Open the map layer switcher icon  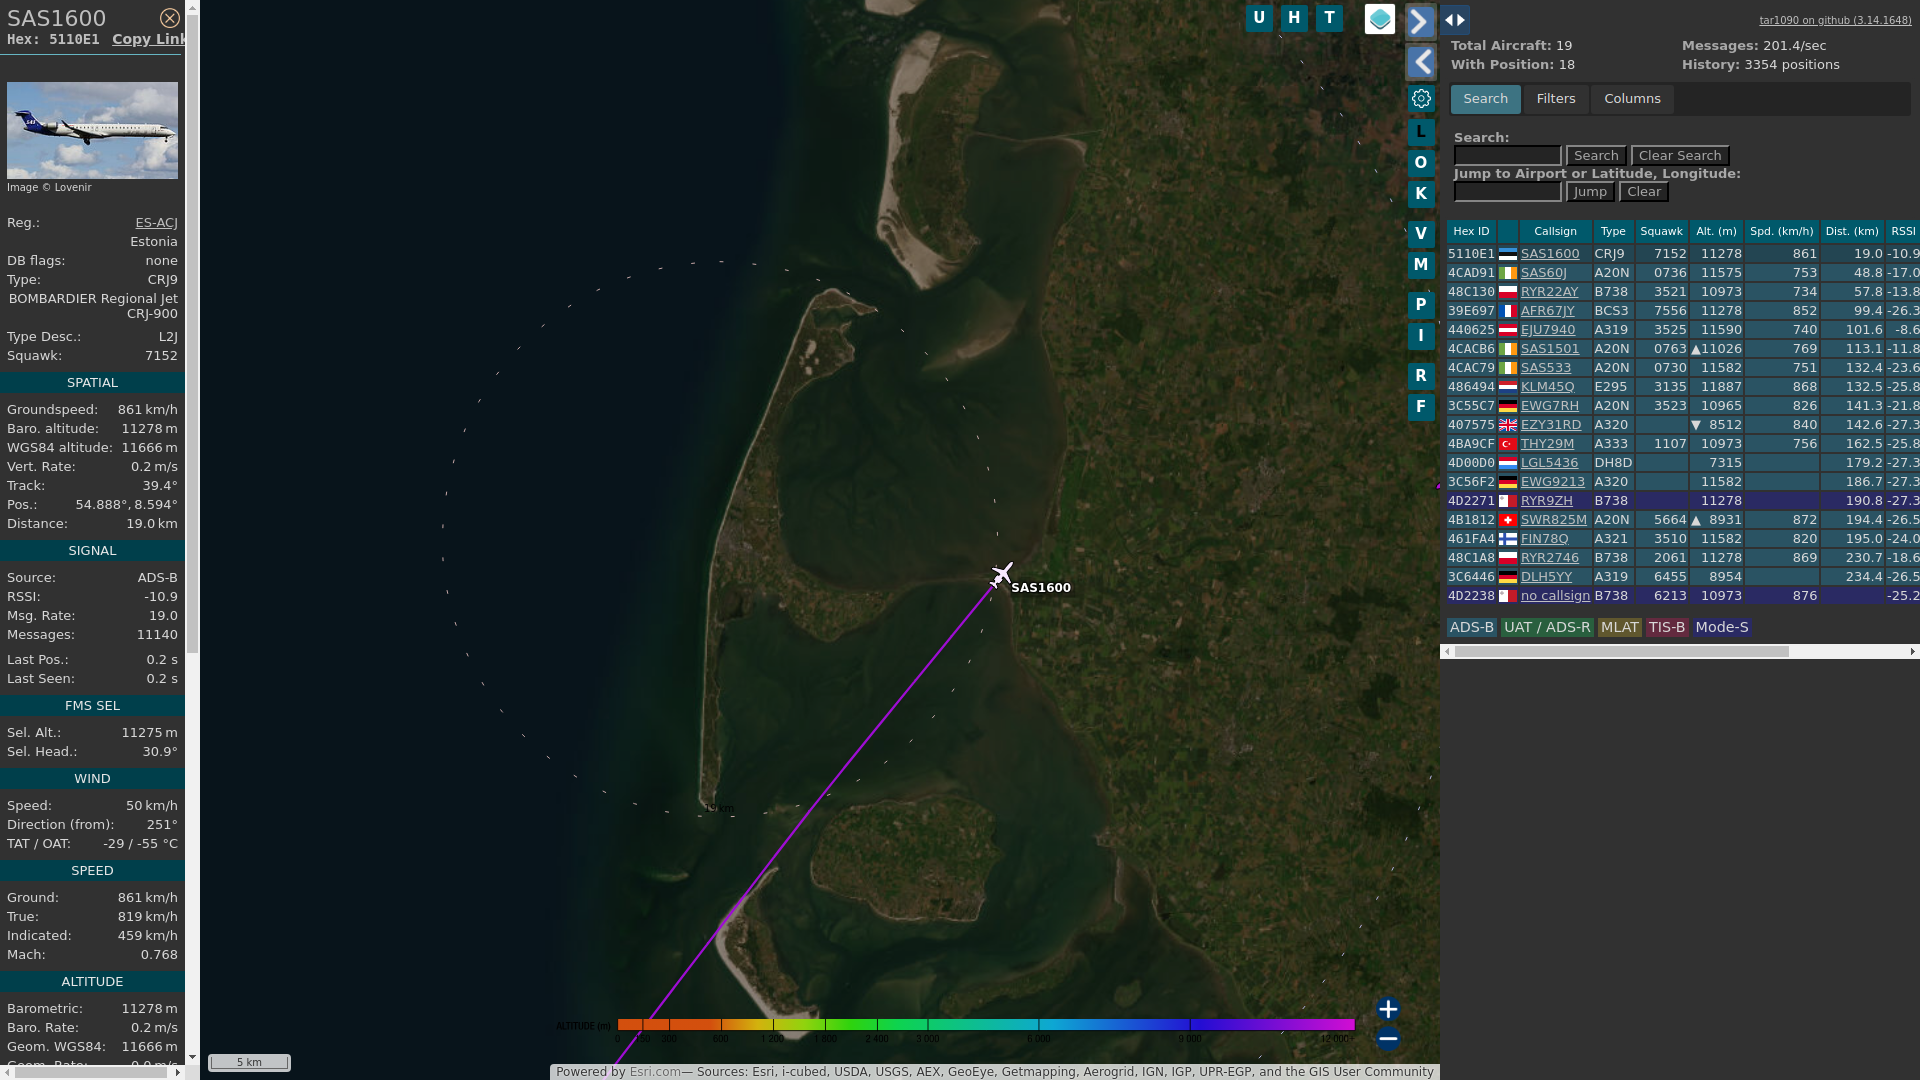tap(1380, 19)
